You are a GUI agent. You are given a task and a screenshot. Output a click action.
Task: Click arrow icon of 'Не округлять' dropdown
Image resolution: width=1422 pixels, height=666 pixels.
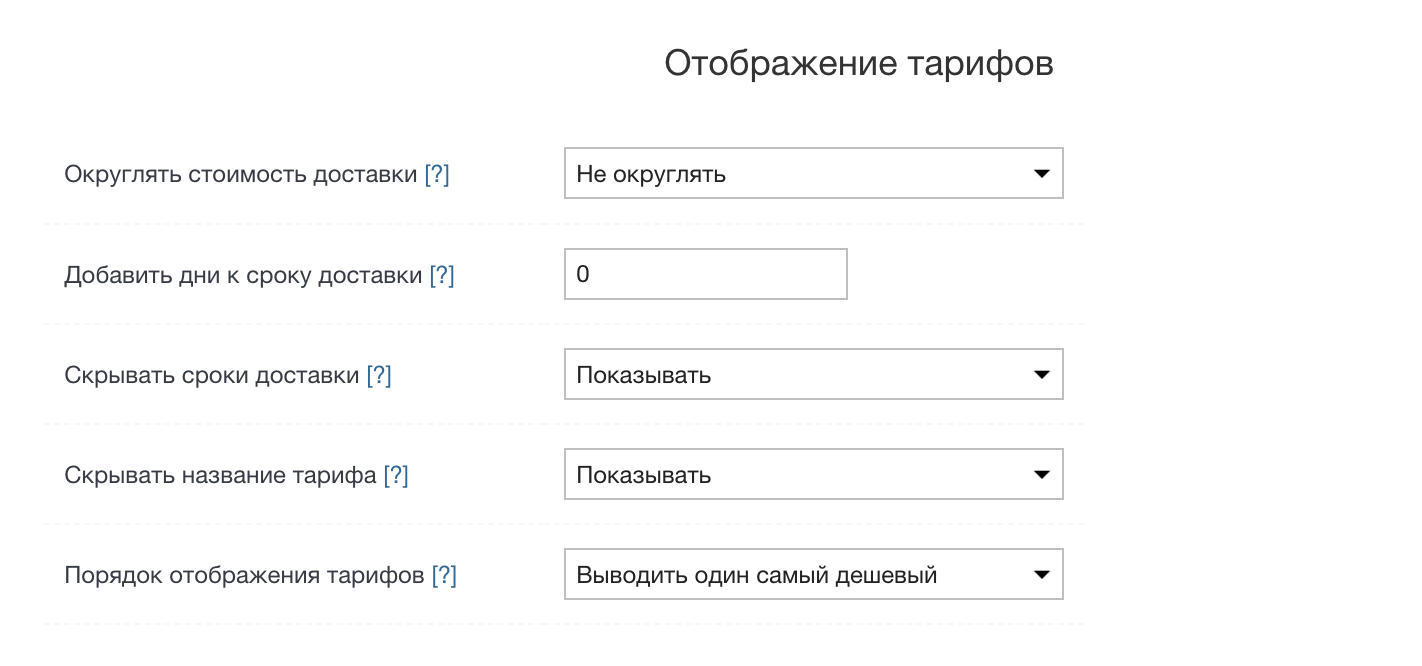click(x=1041, y=174)
